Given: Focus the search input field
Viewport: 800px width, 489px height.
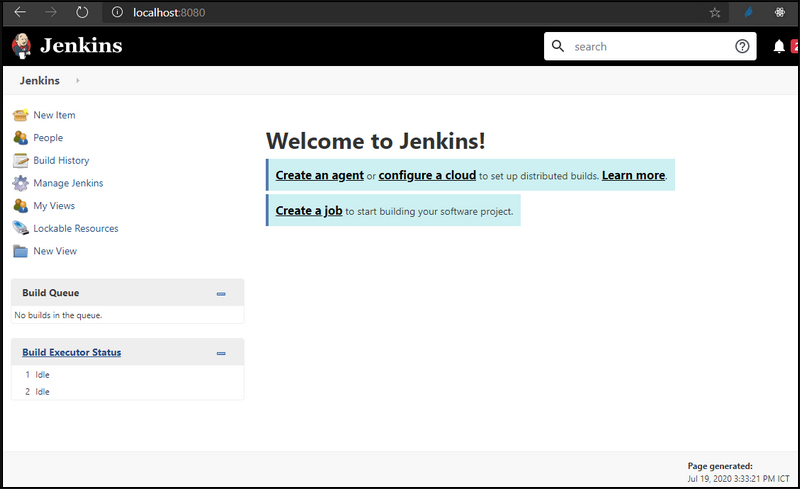Looking at the screenshot, I should click(x=650, y=46).
